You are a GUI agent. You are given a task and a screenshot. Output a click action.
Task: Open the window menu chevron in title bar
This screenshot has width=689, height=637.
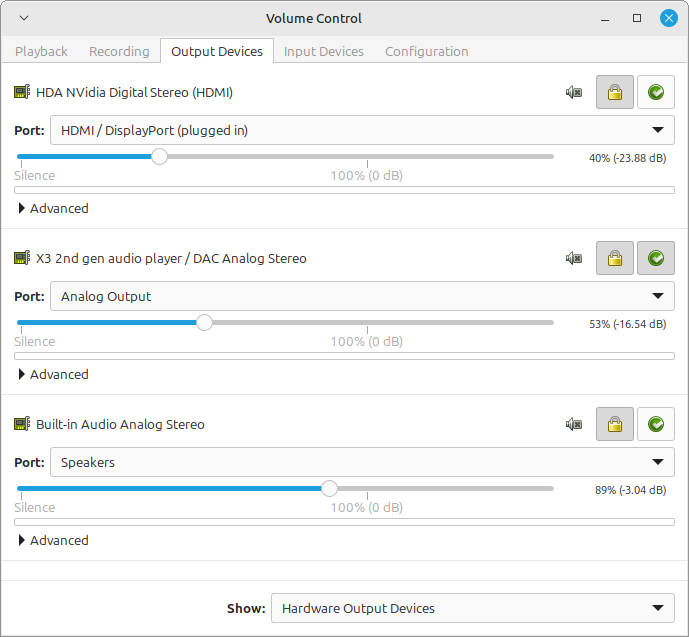tap(24, 18)
